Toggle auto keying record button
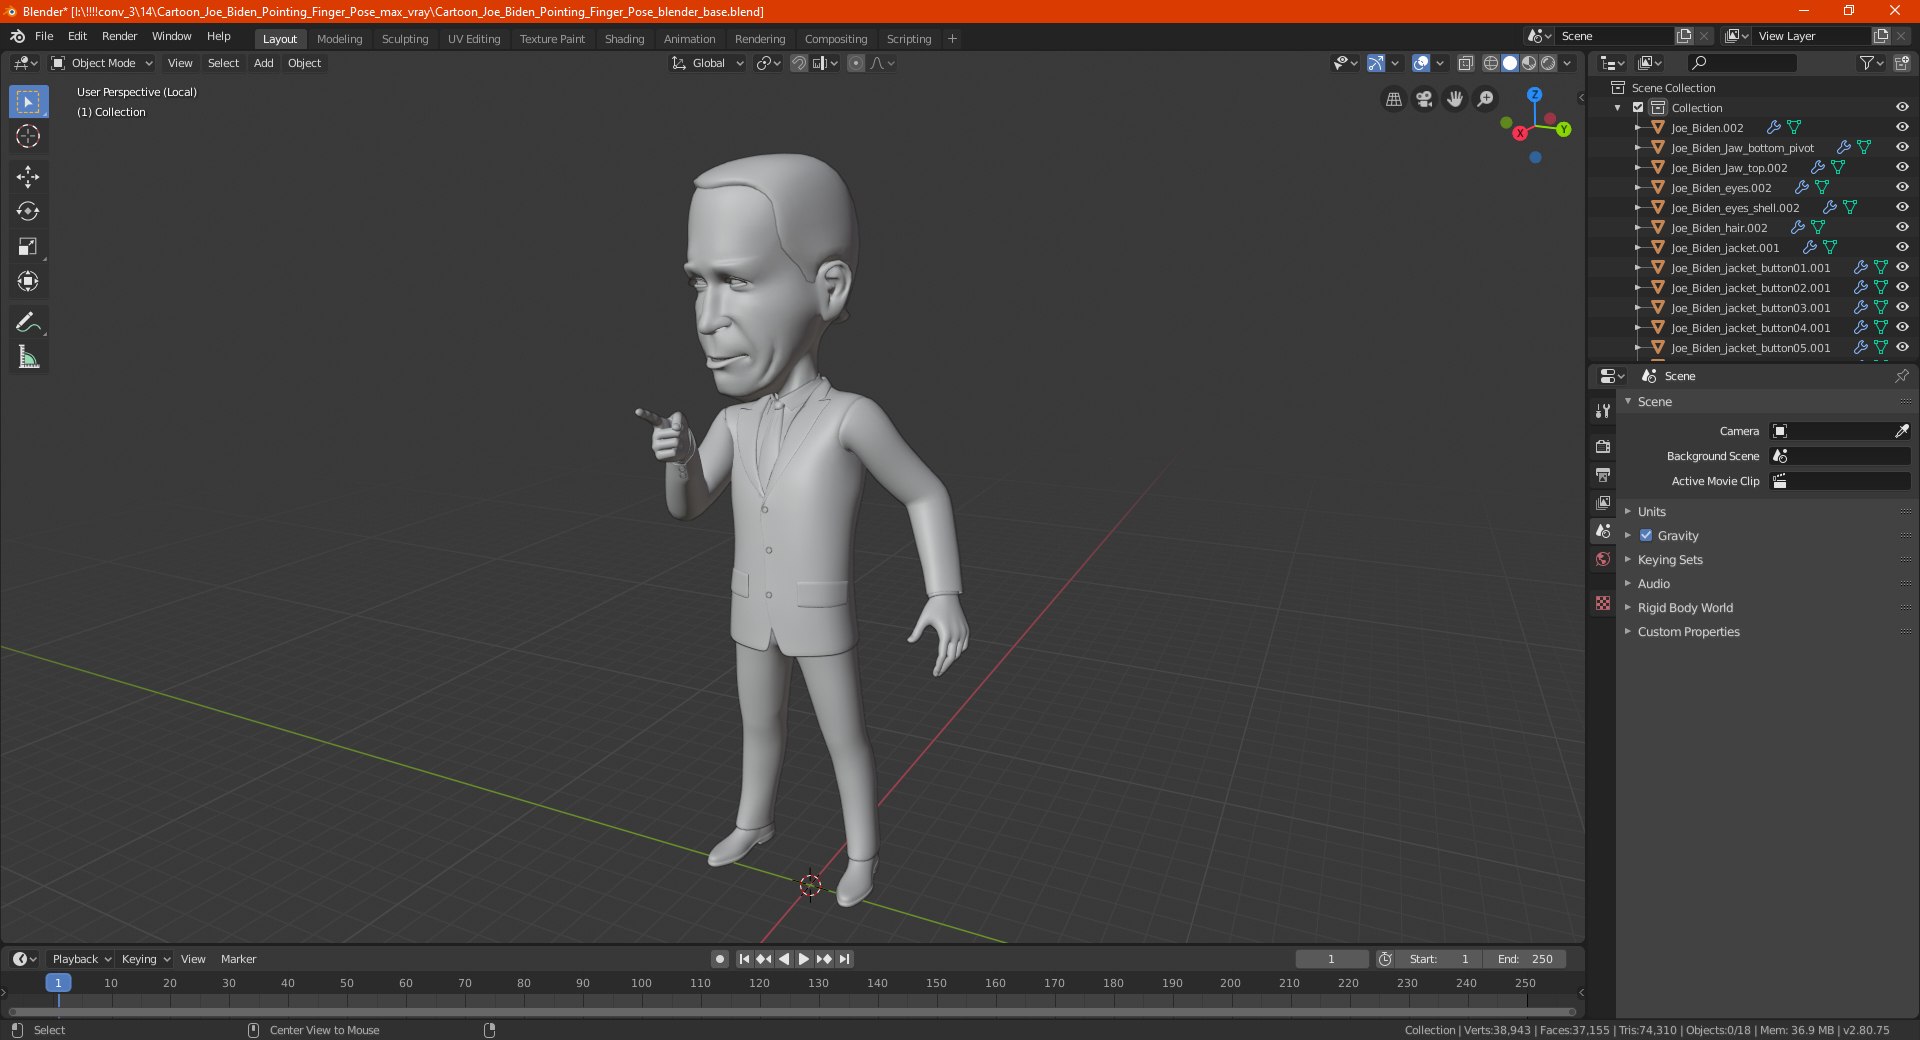 click(719, 959)
